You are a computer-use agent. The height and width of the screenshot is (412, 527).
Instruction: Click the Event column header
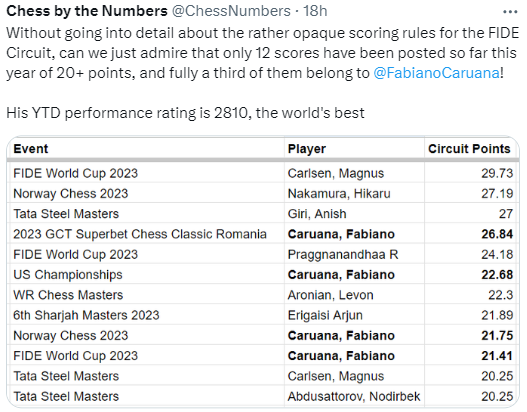pyautogui.click(x=145, y=149)
